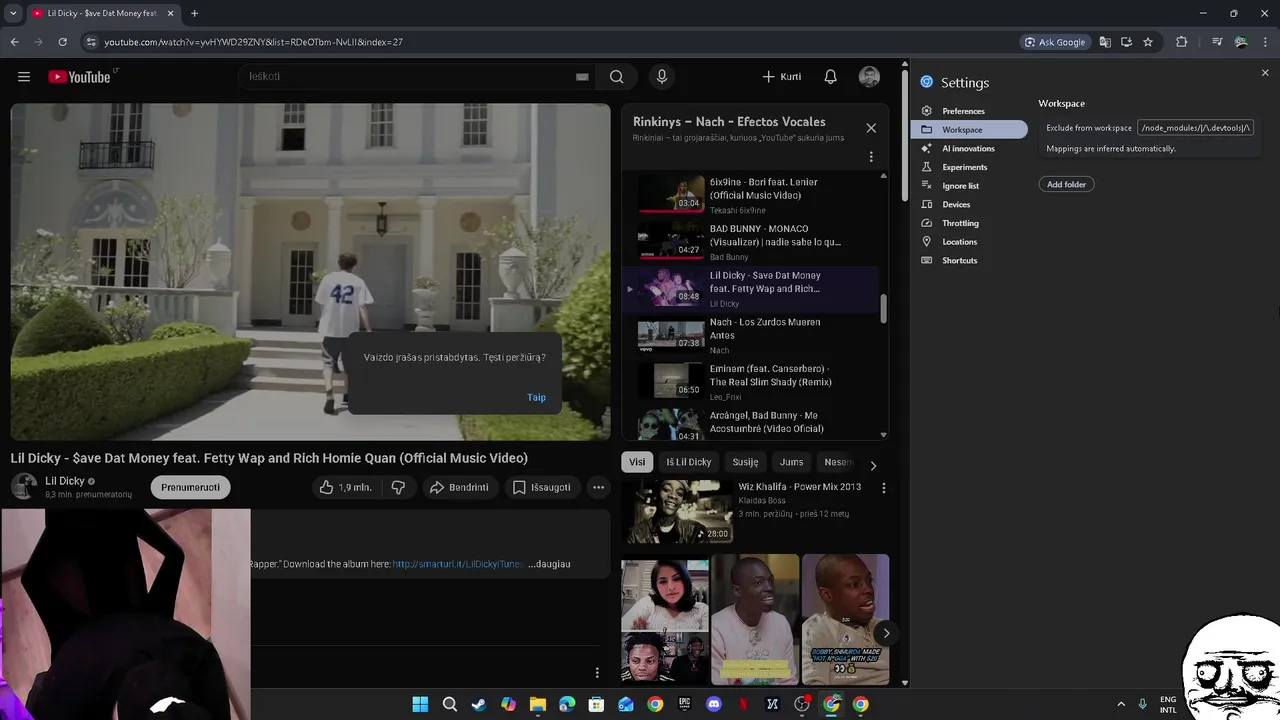The image size is (1280, 720).
Task: Advance Shorts shelf with next arrow
Action: pos(886,633)
